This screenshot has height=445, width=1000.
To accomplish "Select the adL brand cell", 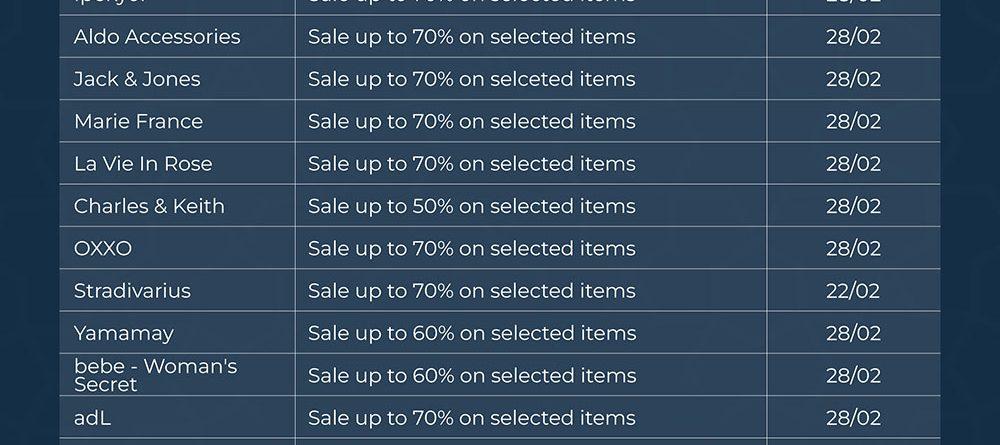I will (x=92, y=418).
